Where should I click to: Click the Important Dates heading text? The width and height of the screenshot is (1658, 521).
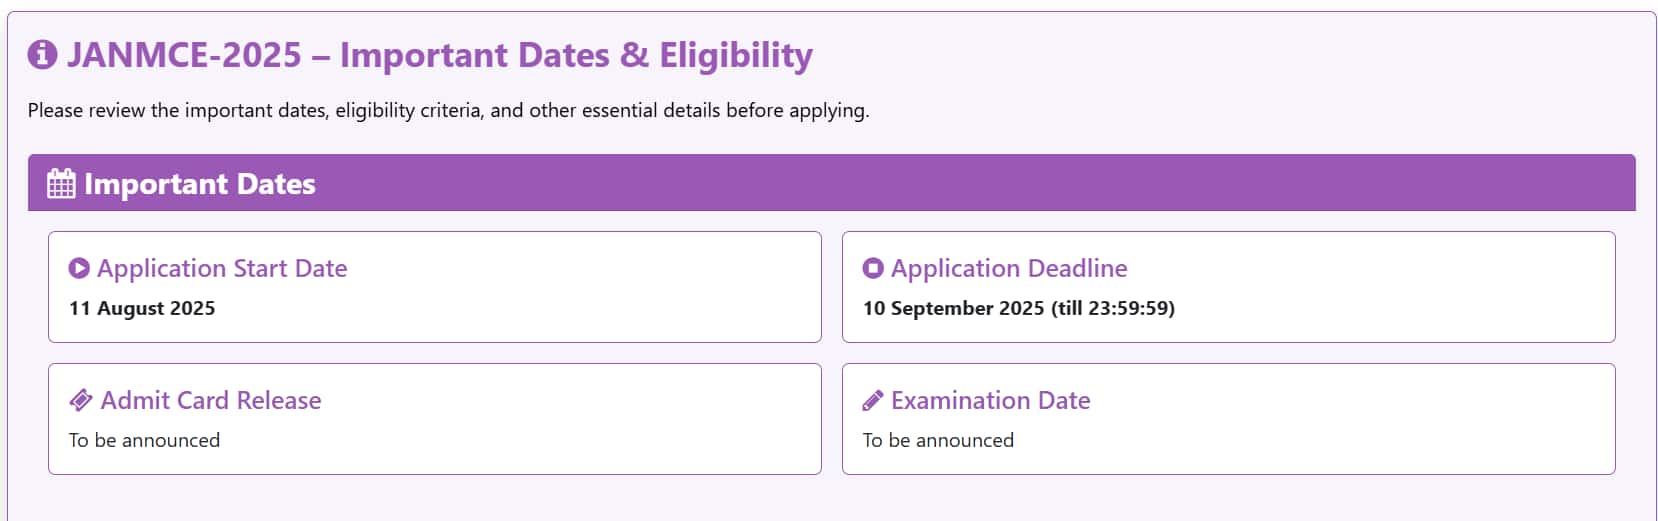(x=200, y=184)
